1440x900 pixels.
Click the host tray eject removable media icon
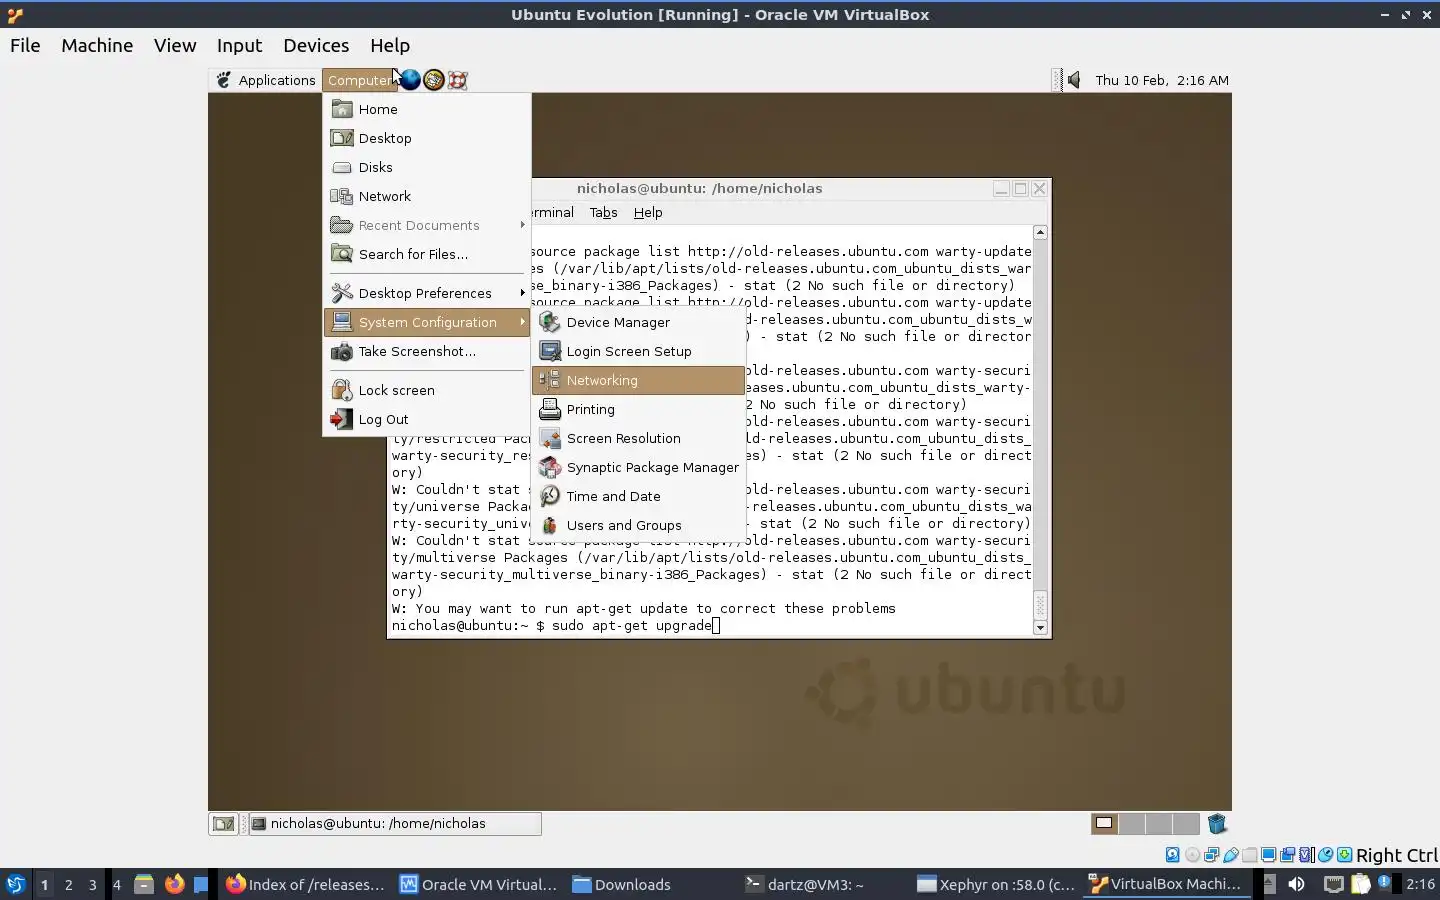1270,884
